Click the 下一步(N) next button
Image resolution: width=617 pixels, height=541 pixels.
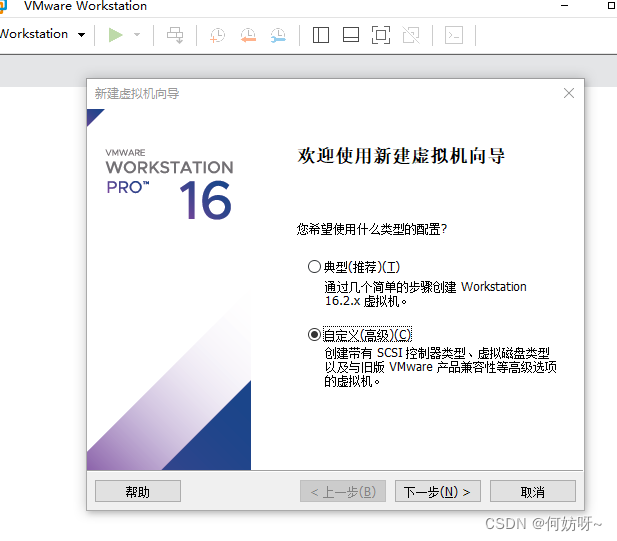[x=438, y=491]
